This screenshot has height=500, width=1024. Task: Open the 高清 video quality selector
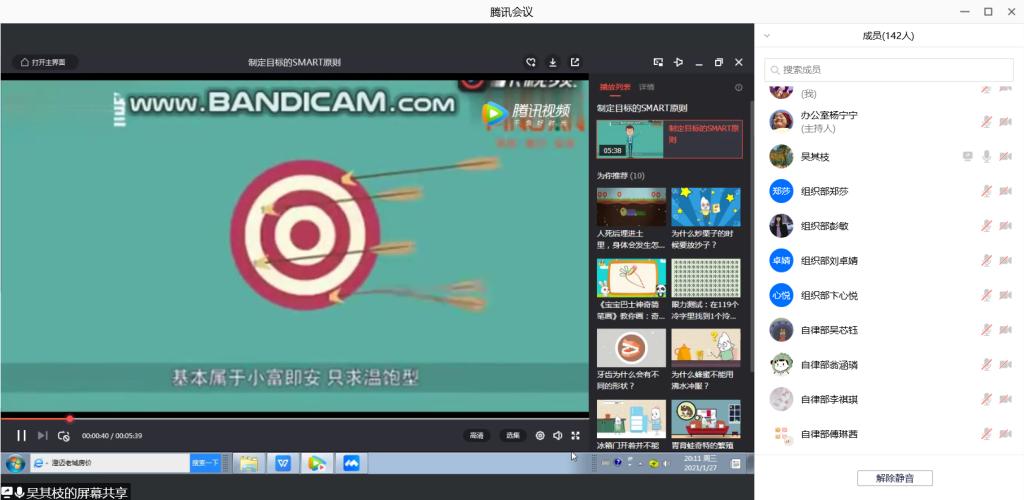point(477,435)
